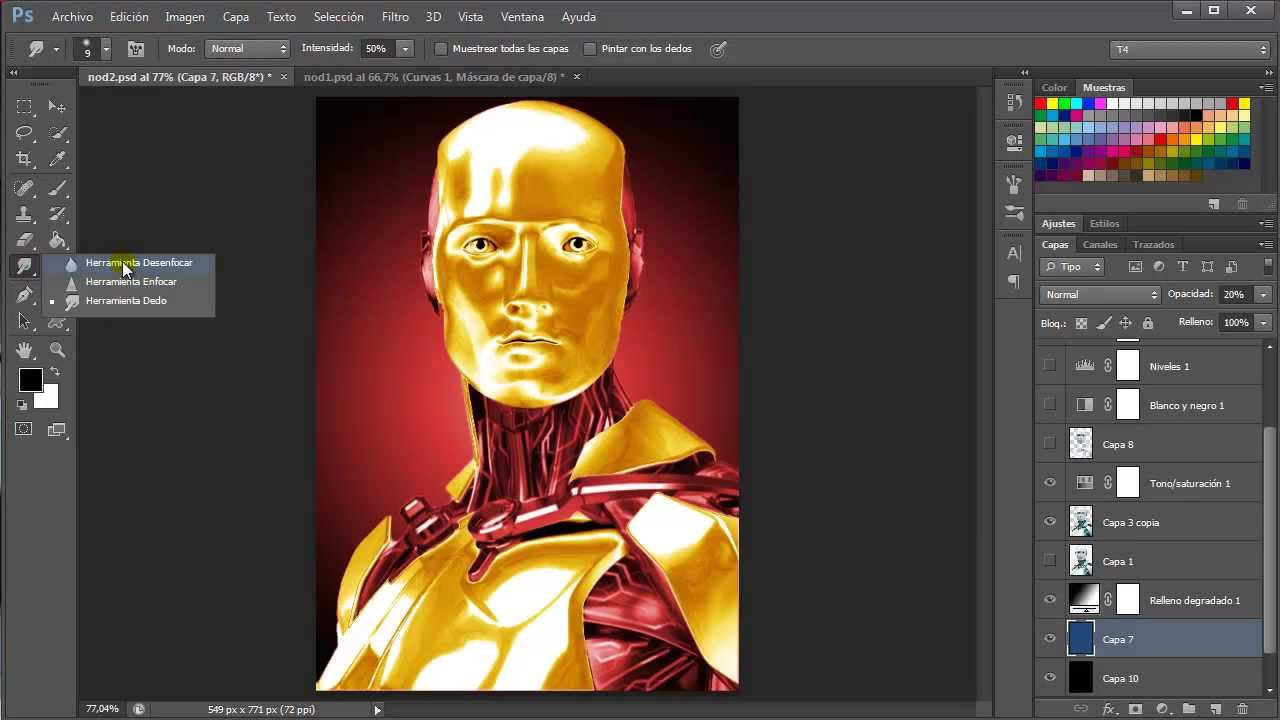Hide the Capa 7 layer
This screenshot has height=720, width=1280.
1049,639
